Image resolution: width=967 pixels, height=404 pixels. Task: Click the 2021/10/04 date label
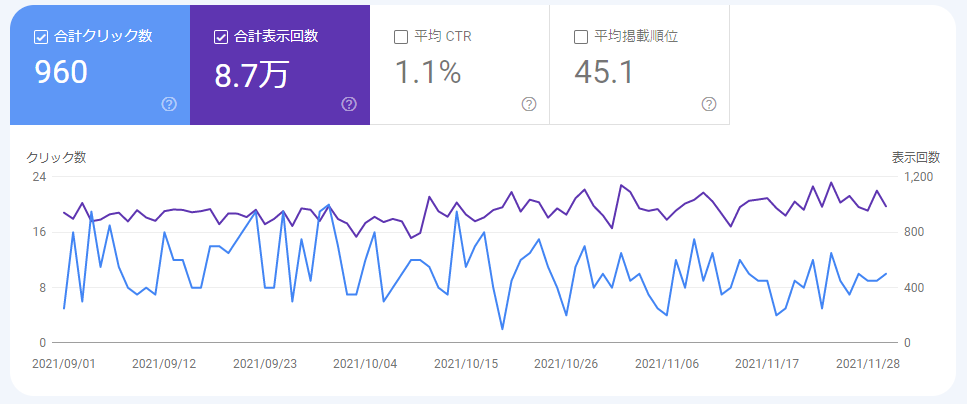point(365,363)
